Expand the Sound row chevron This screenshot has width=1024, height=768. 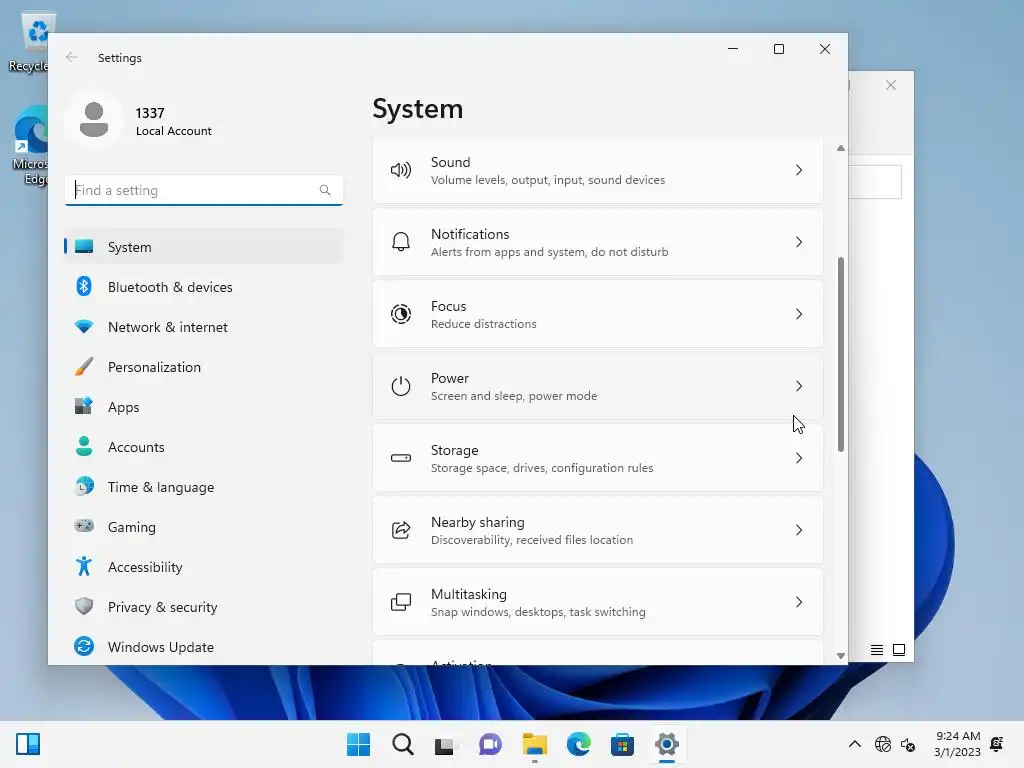[x=799, y=170]
